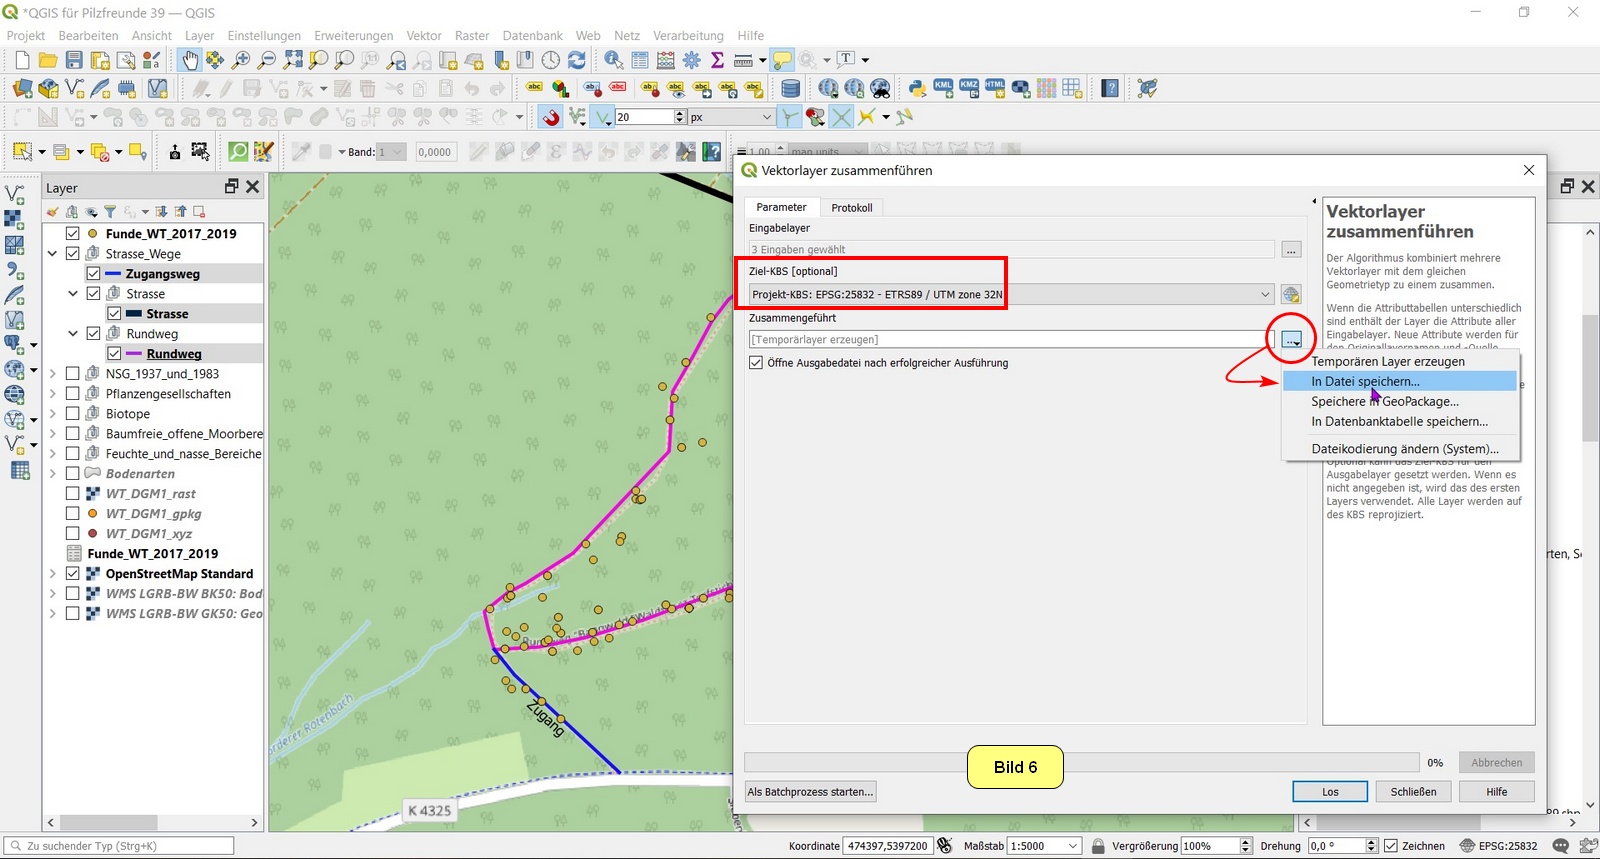Toggle the snapping magnet icon
The width and height of the screenshot is (1600, 859).
[x=550, y=117]
